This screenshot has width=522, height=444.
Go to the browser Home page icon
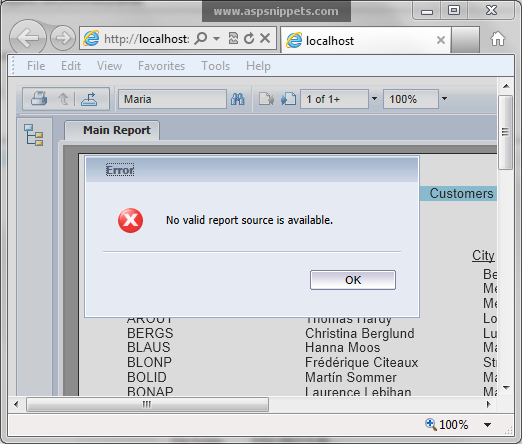tap(498, 39)
